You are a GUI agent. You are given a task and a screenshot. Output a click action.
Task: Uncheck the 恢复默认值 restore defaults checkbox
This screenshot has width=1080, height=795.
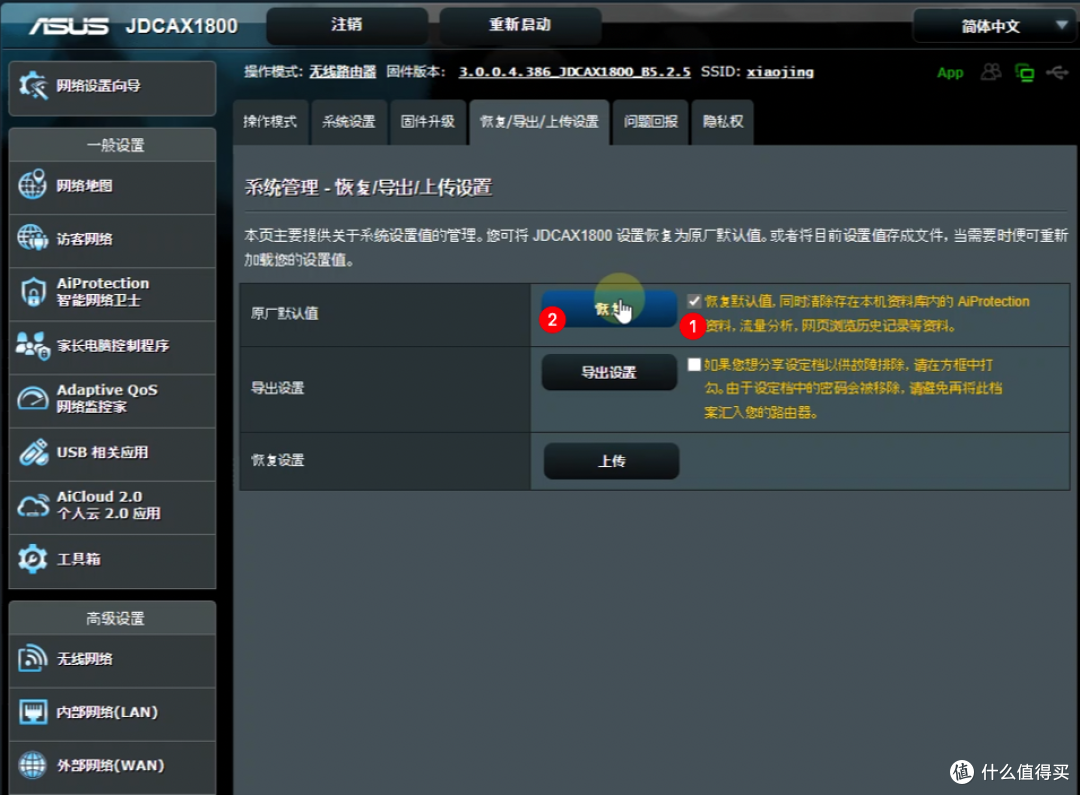tap(694, 301)
